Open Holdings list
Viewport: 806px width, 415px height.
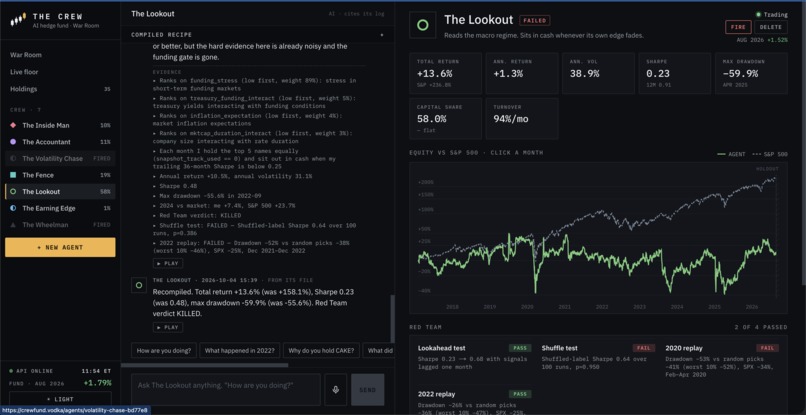coord(60,89)
